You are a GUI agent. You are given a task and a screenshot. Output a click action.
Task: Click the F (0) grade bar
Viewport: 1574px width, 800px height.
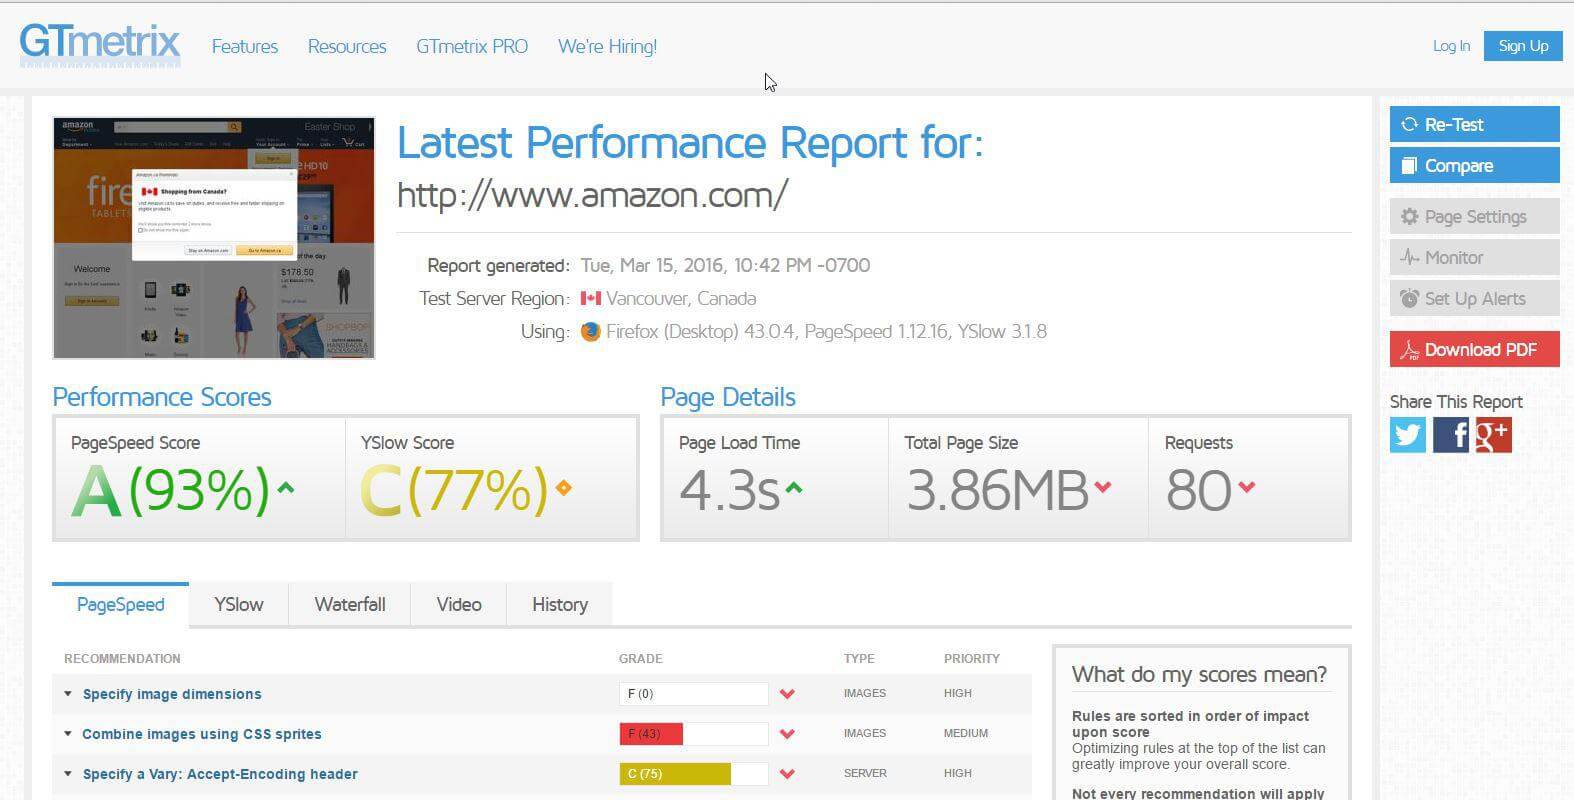click(x=694, y=693)
